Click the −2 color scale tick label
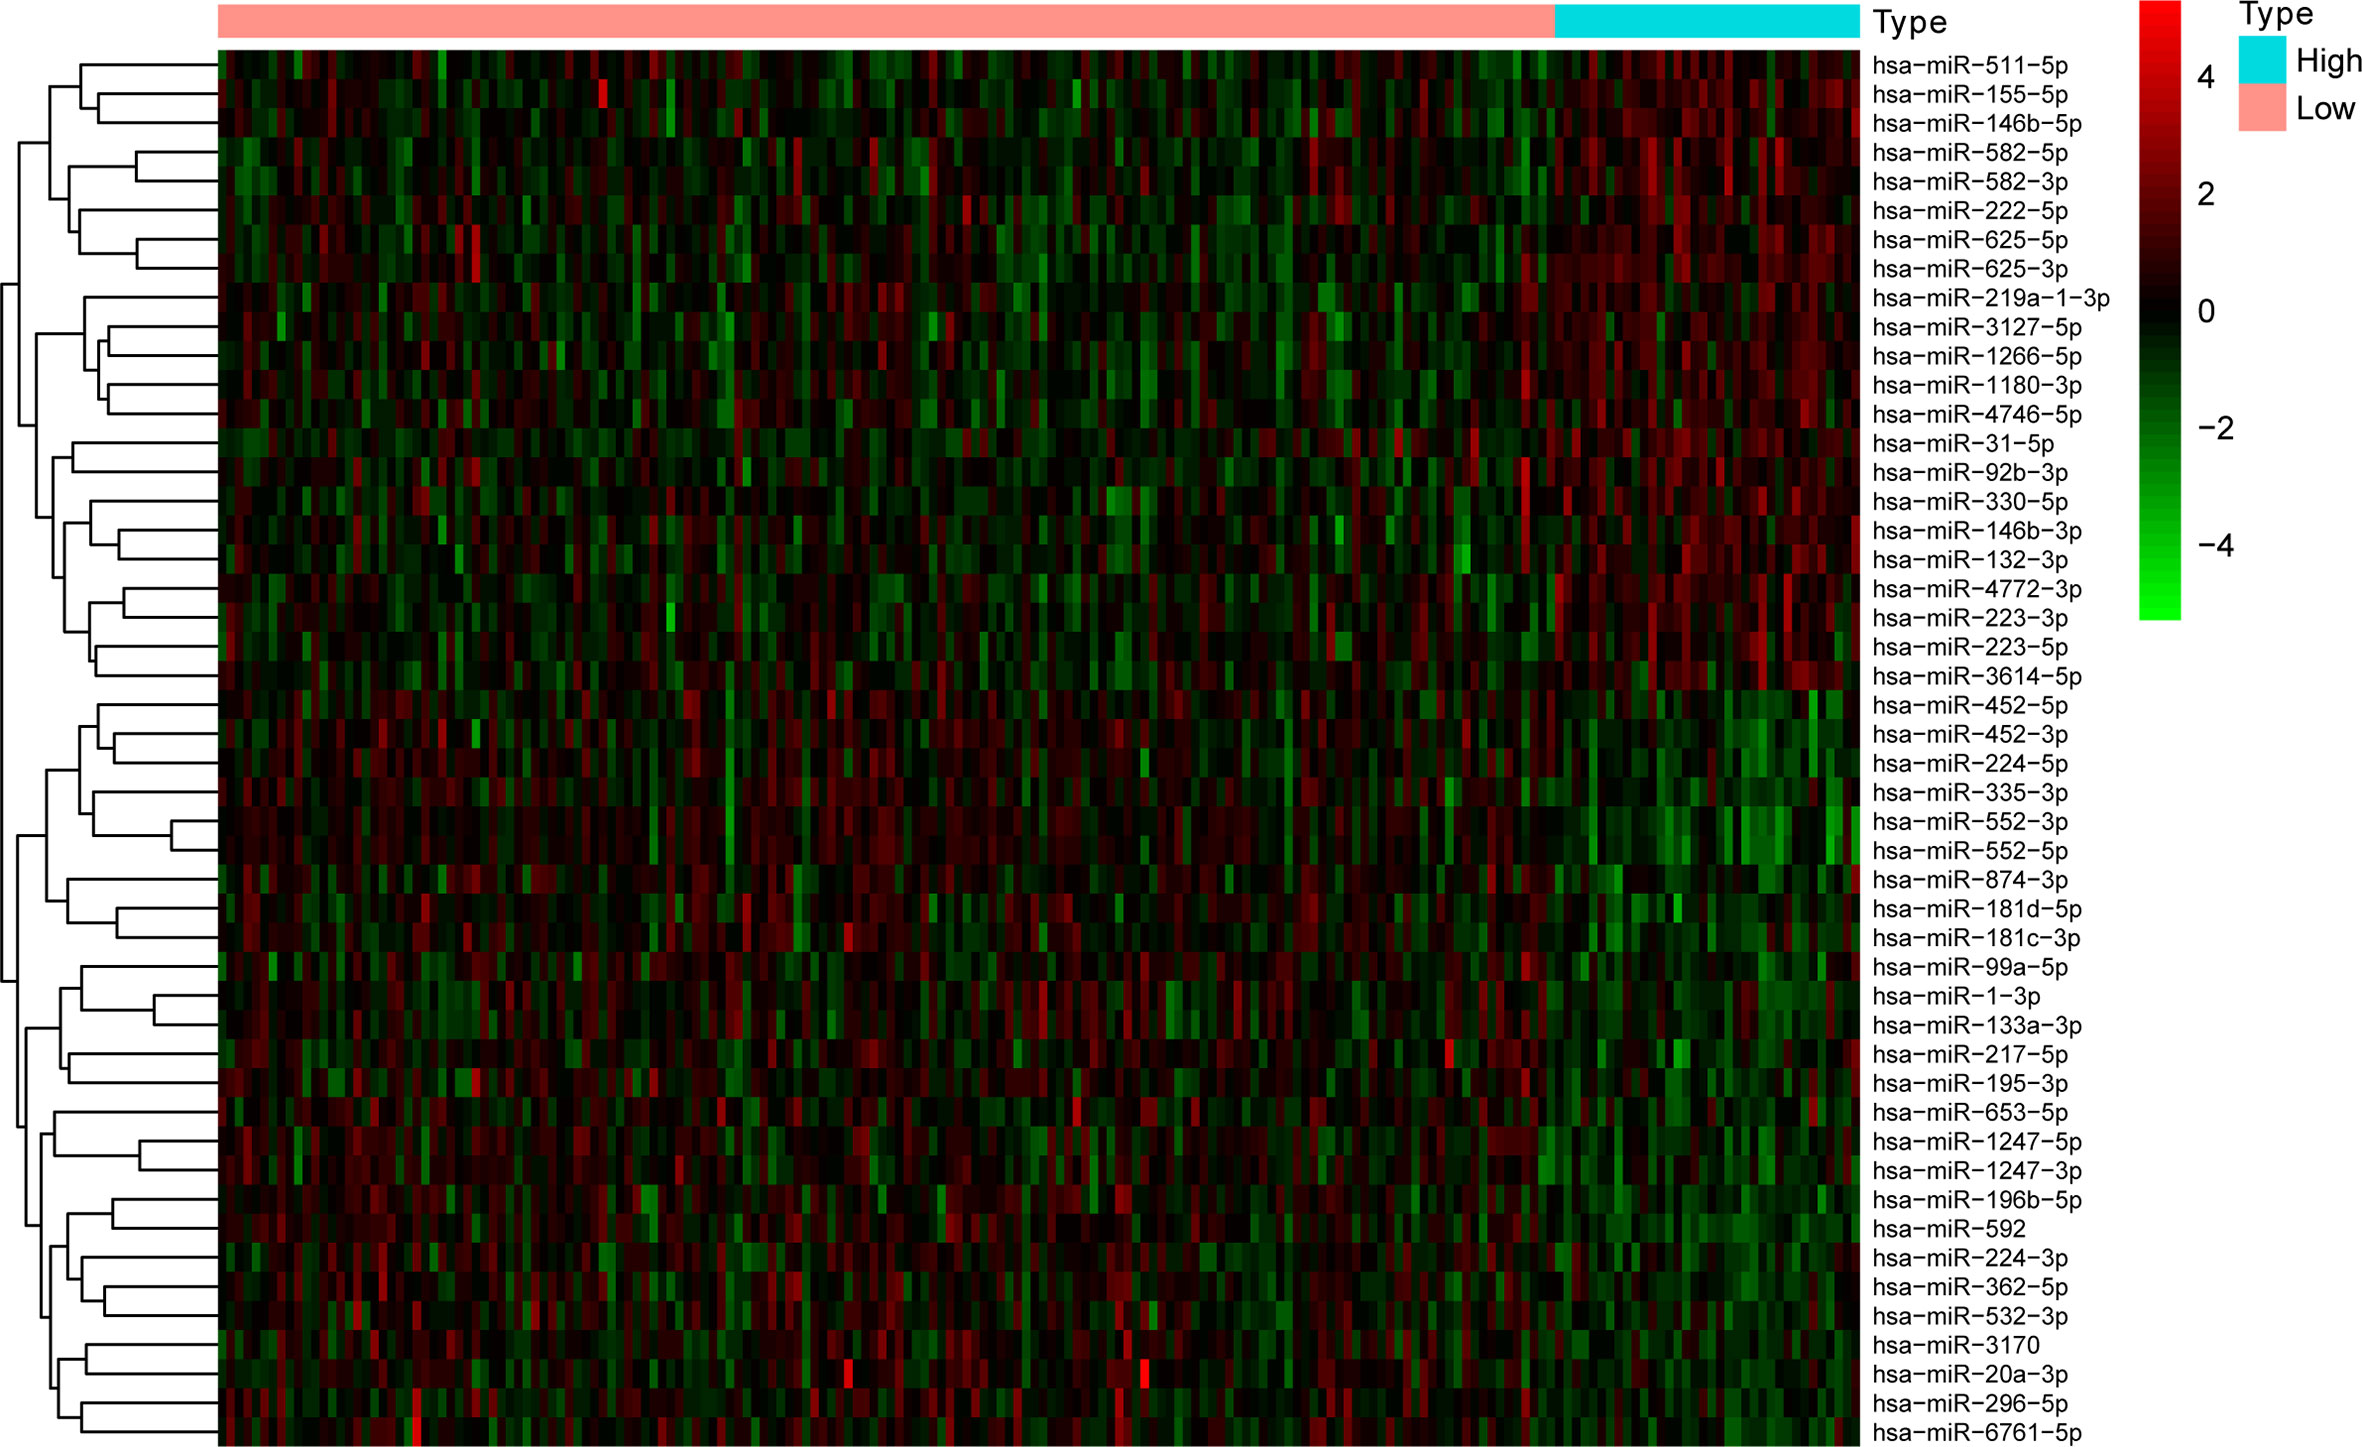 2215,428
